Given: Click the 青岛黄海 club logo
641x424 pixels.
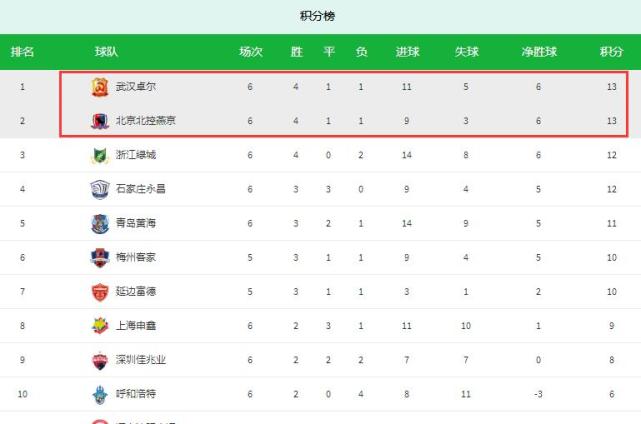Looking at the screenshot, I should click(100, 224).
